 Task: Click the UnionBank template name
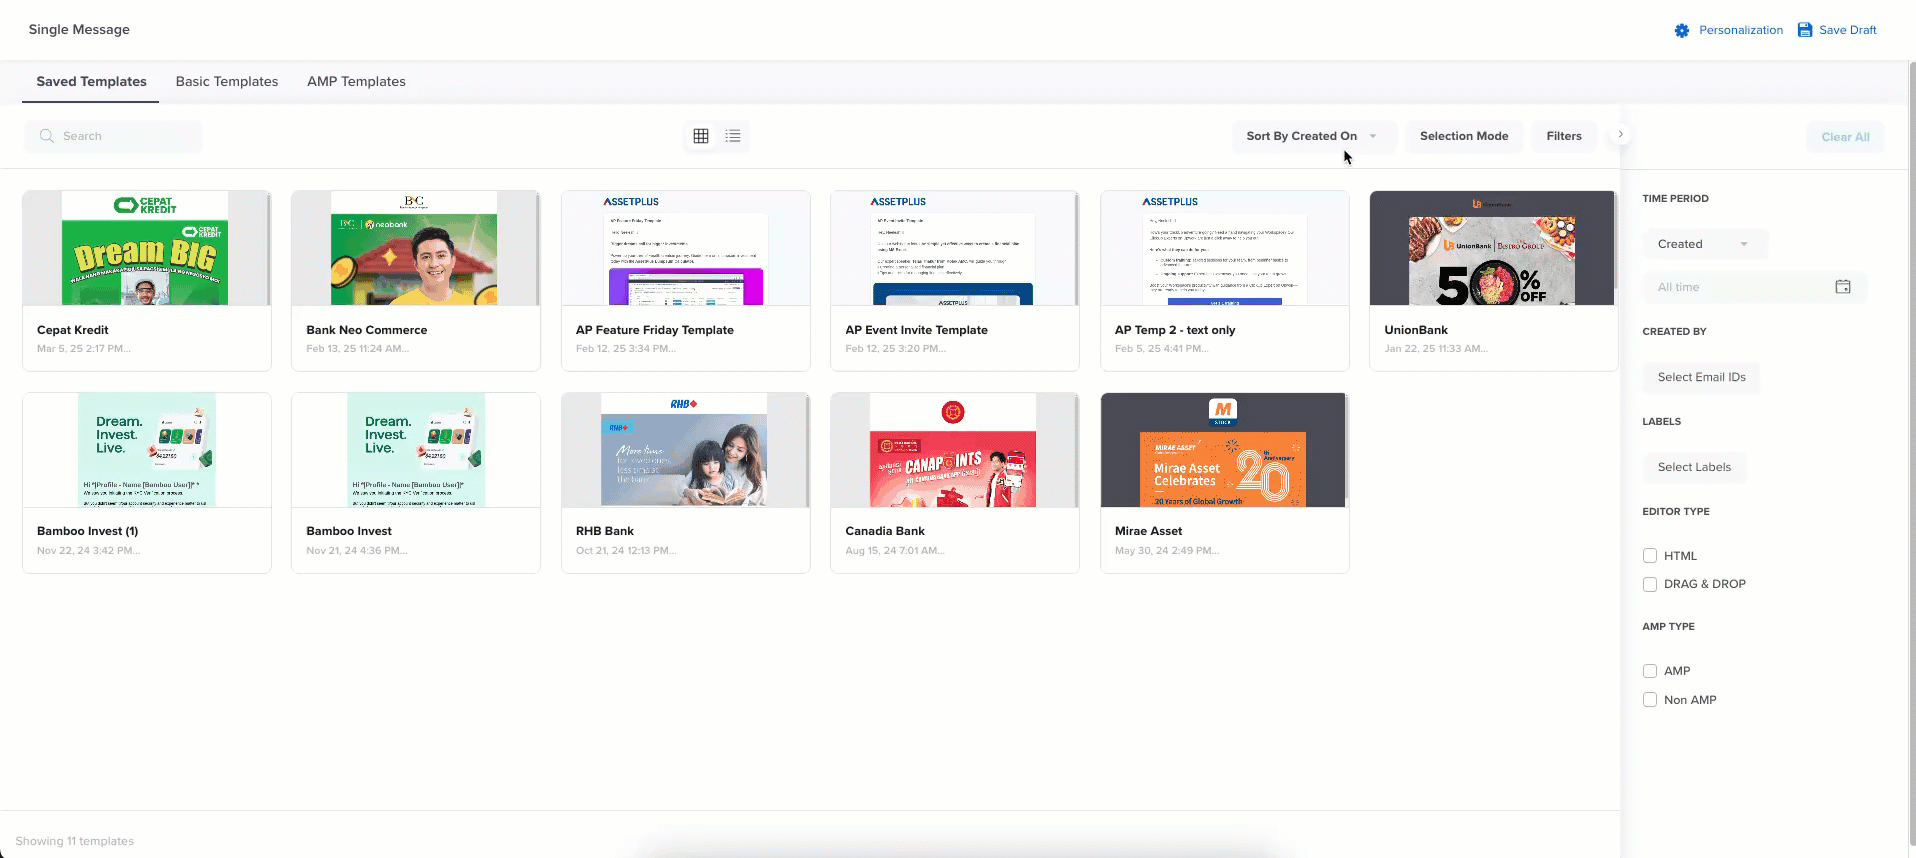coord(1415,330)
